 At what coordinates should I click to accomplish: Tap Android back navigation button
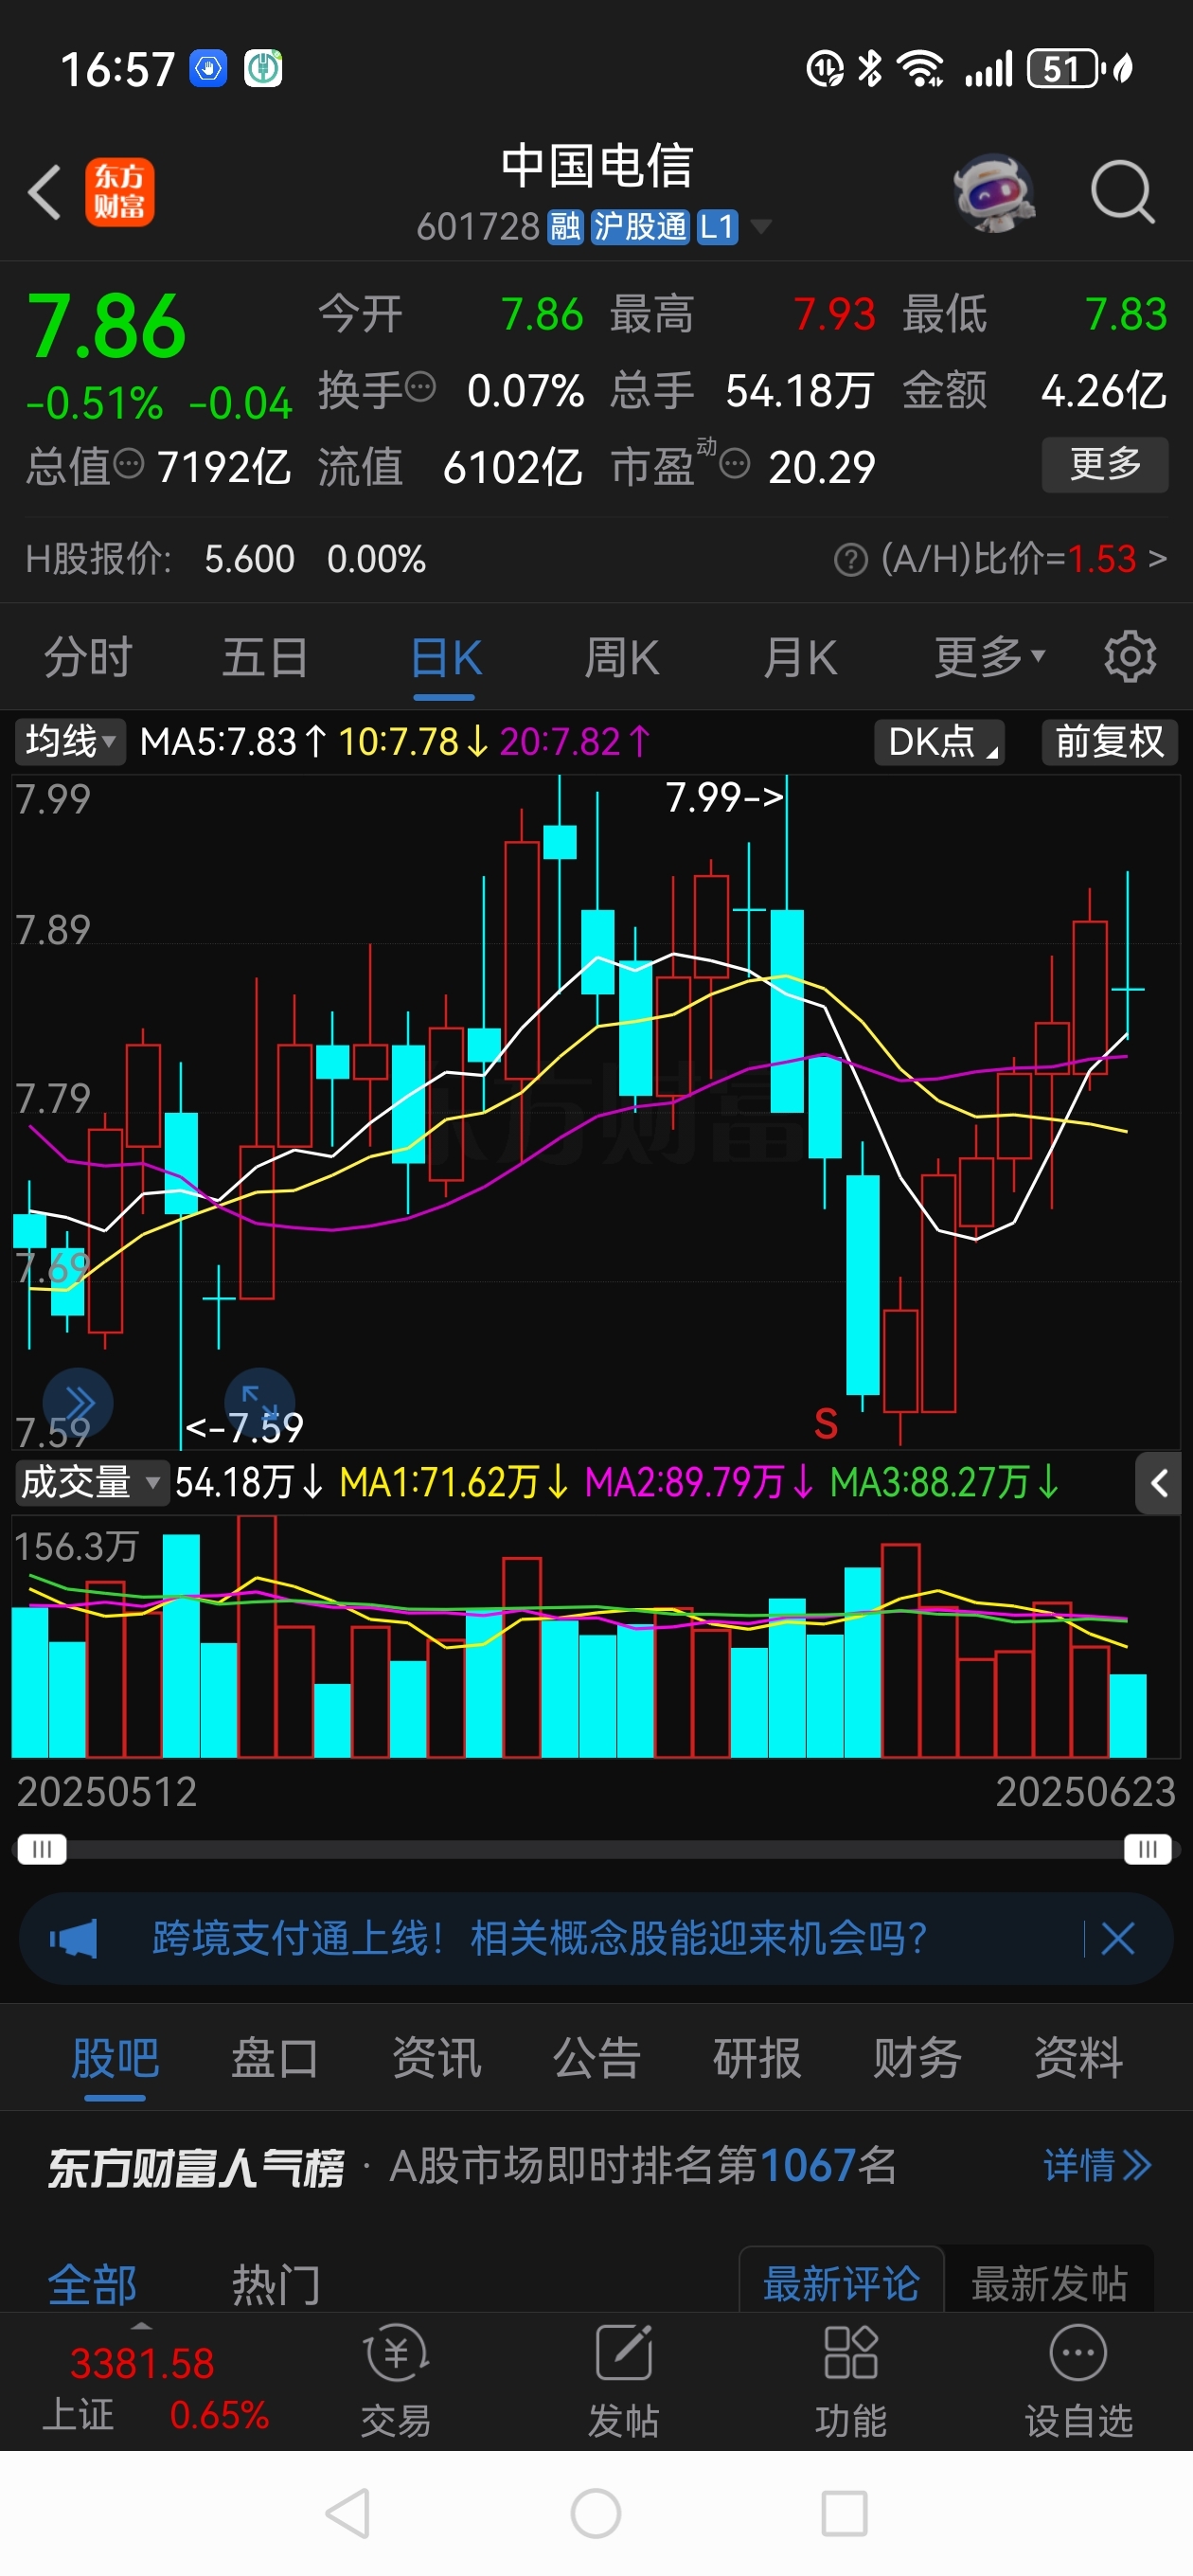point(348,2513)
